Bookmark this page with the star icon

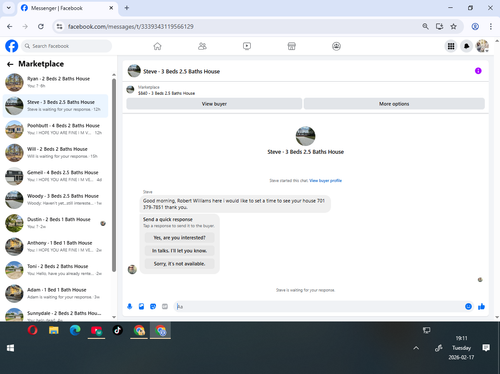pyautogui.click(x=453, y=26)
